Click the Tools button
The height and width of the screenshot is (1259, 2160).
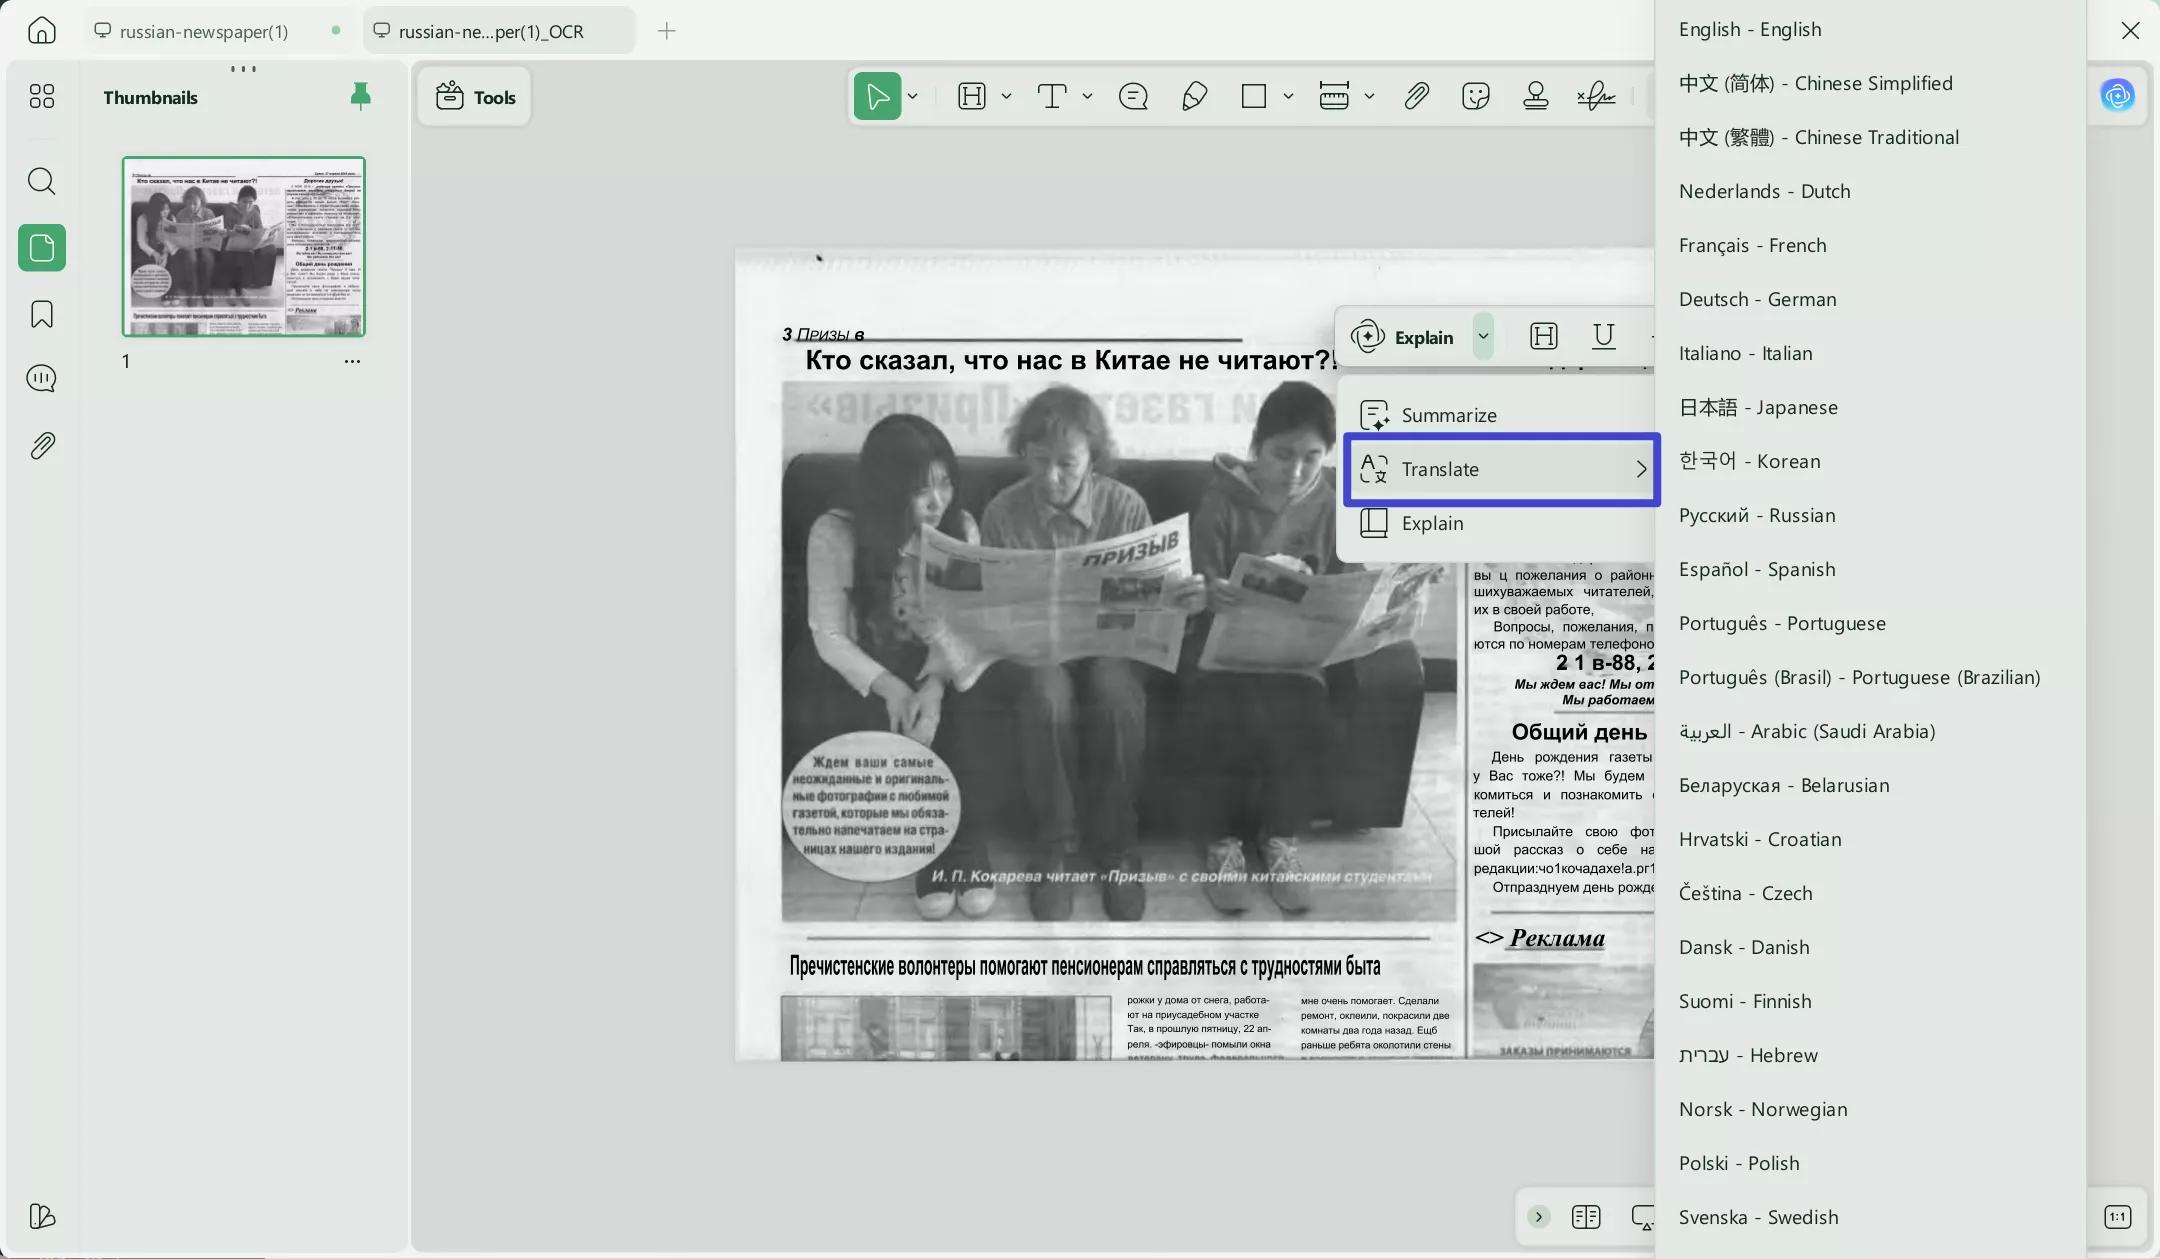click(475, 96)
